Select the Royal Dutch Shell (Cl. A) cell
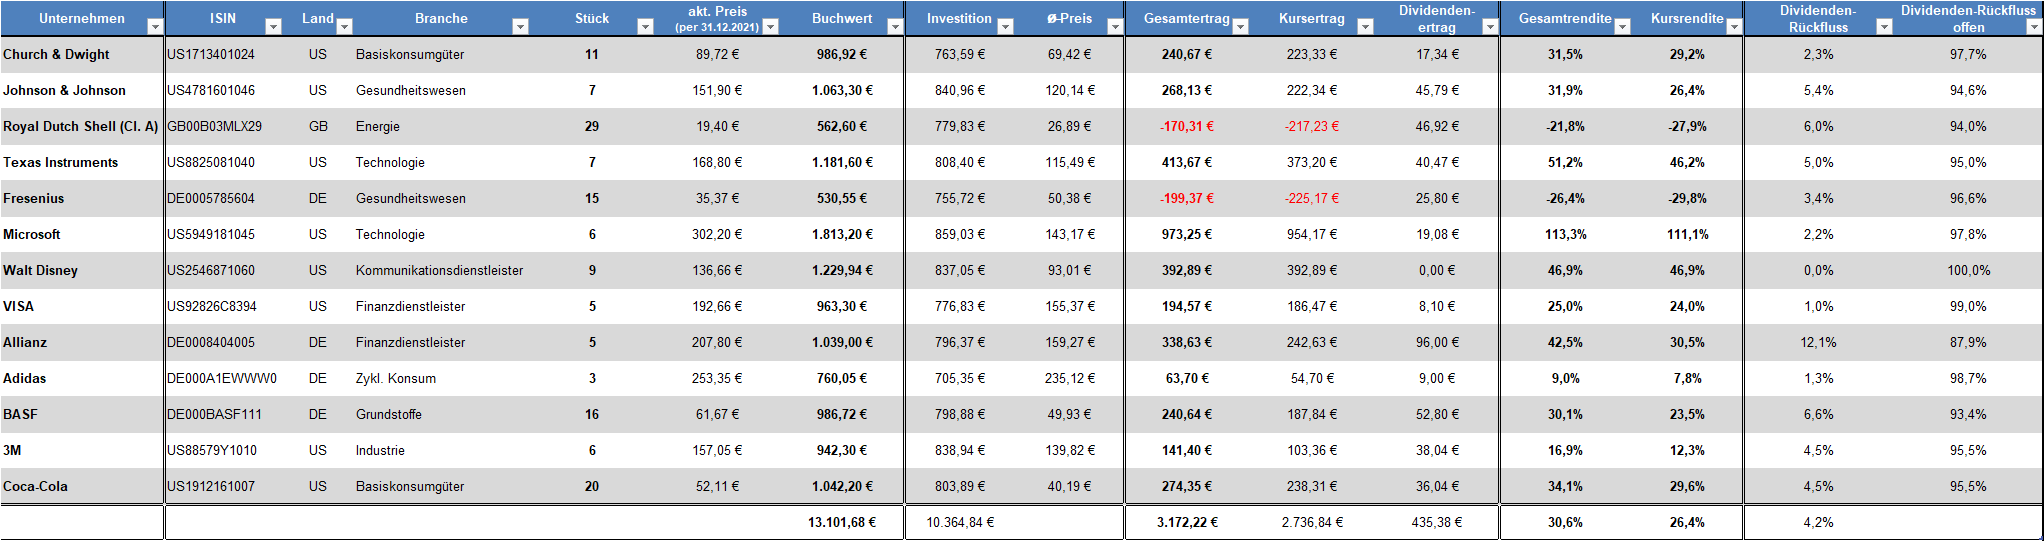 point(82,126)
